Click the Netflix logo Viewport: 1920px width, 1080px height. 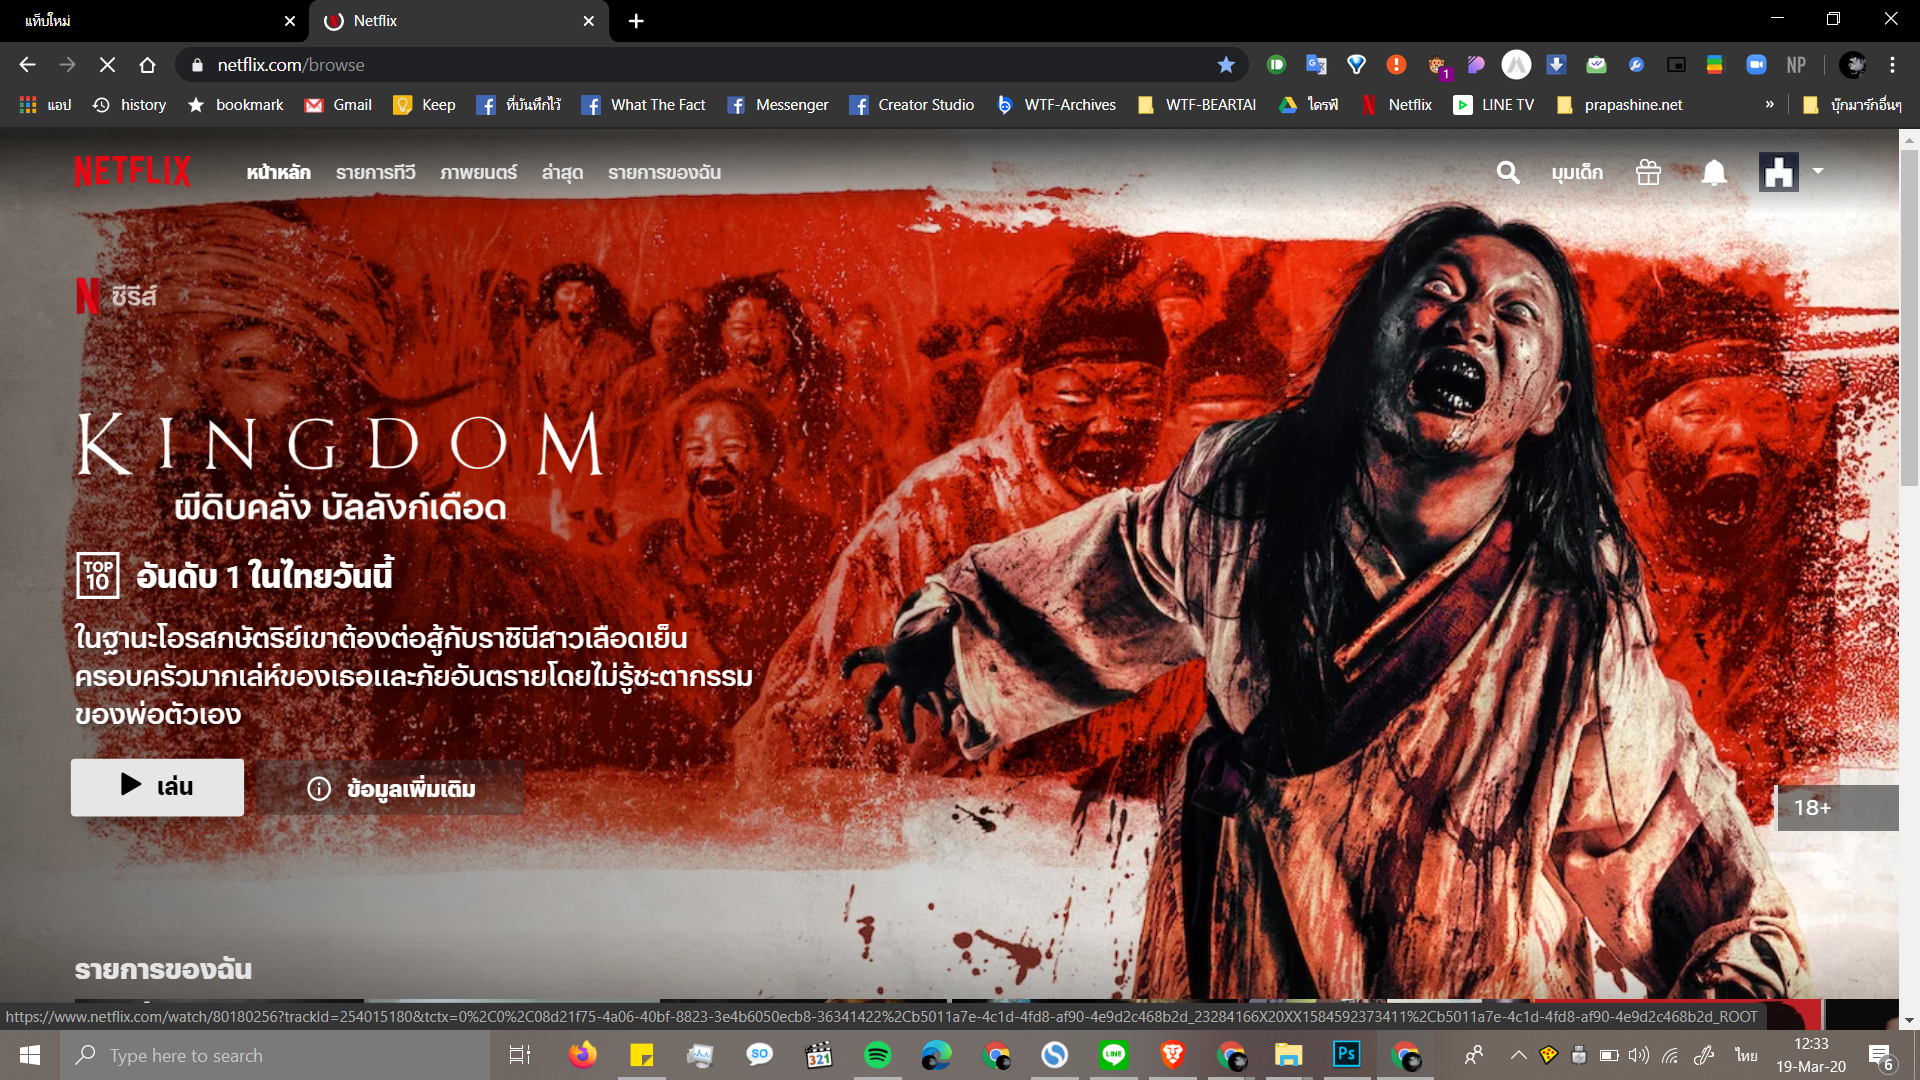(132, 172)
